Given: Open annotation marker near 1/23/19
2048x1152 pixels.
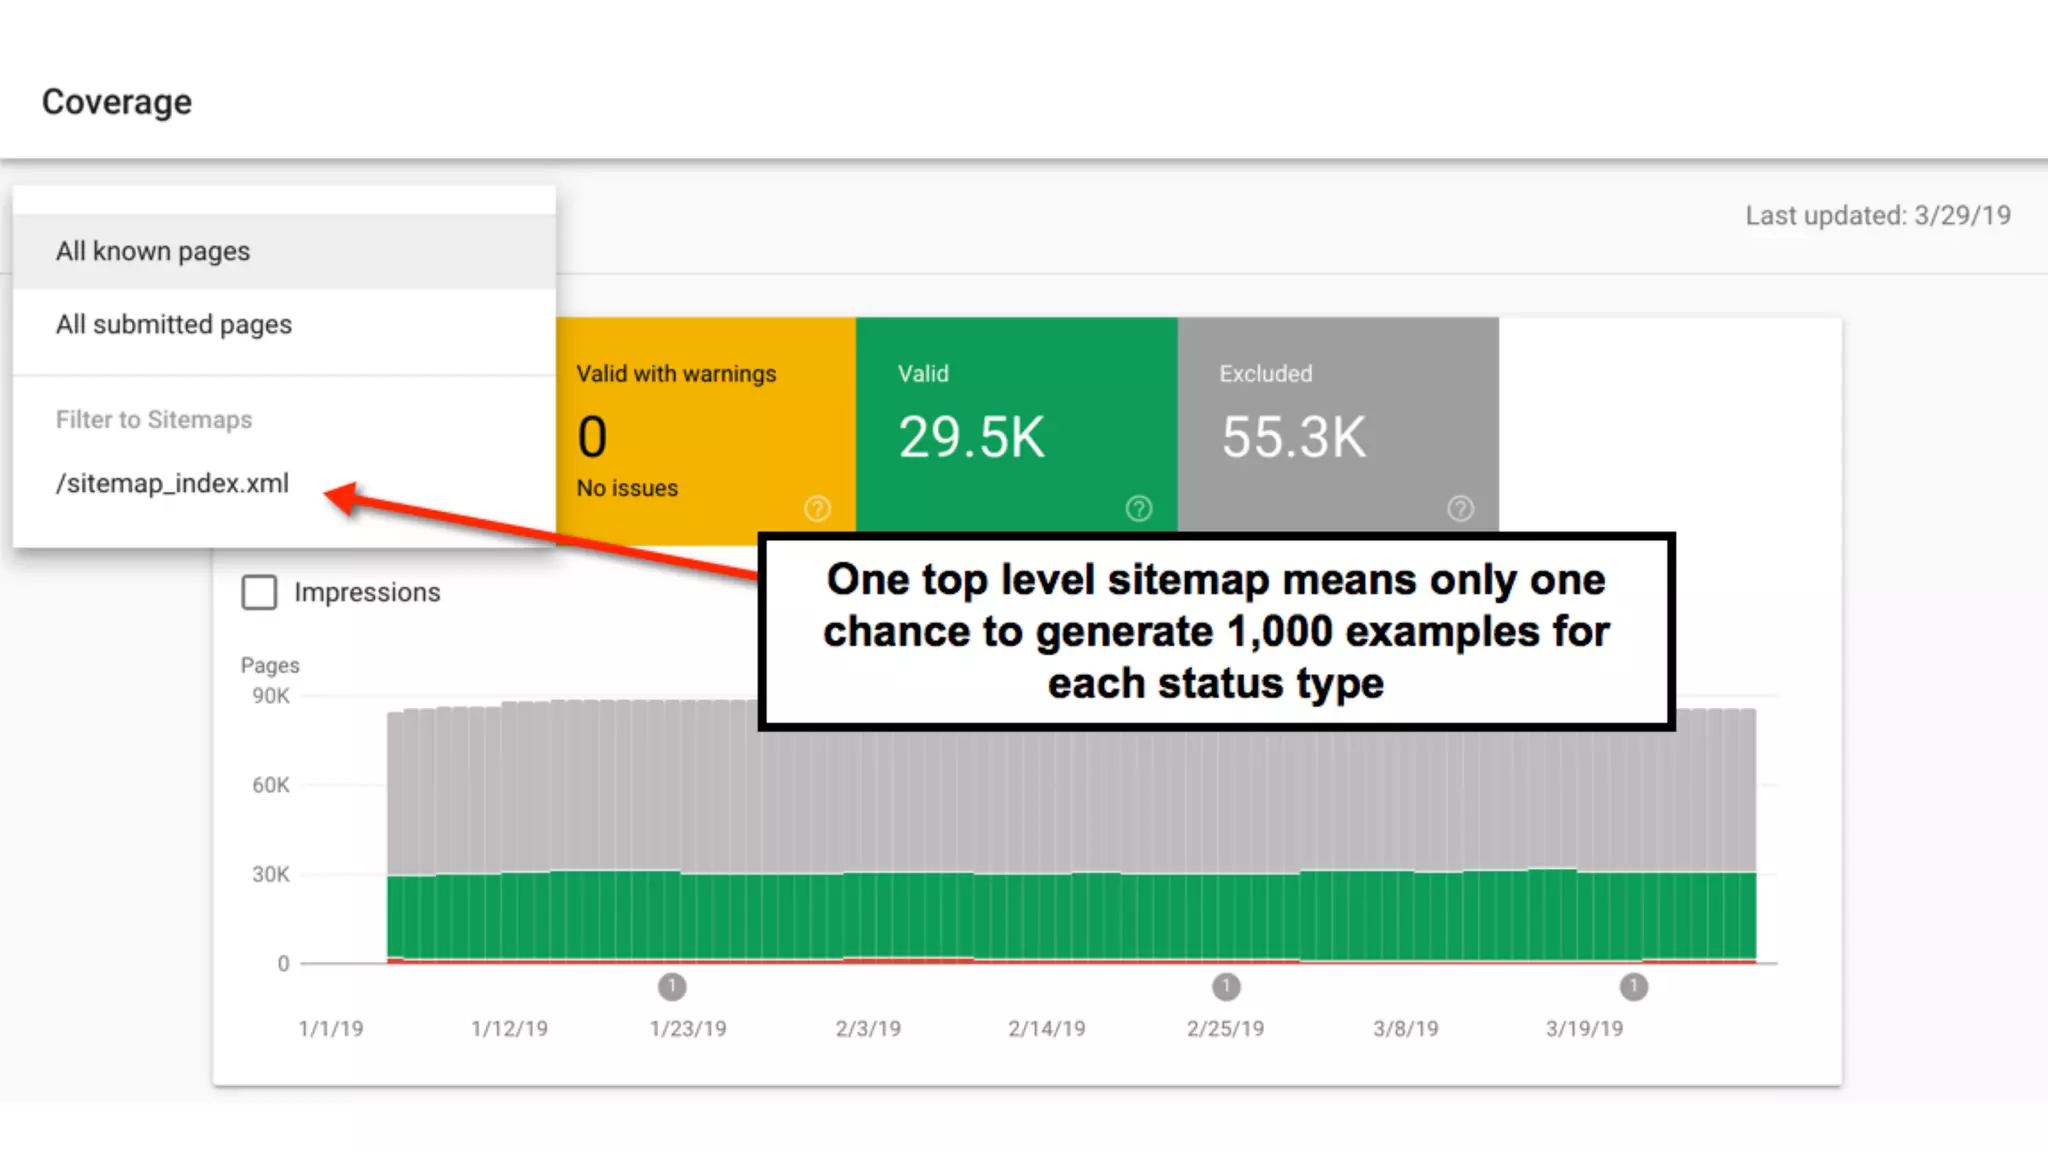Looking at the screenshot, I should tap(672, 987).
